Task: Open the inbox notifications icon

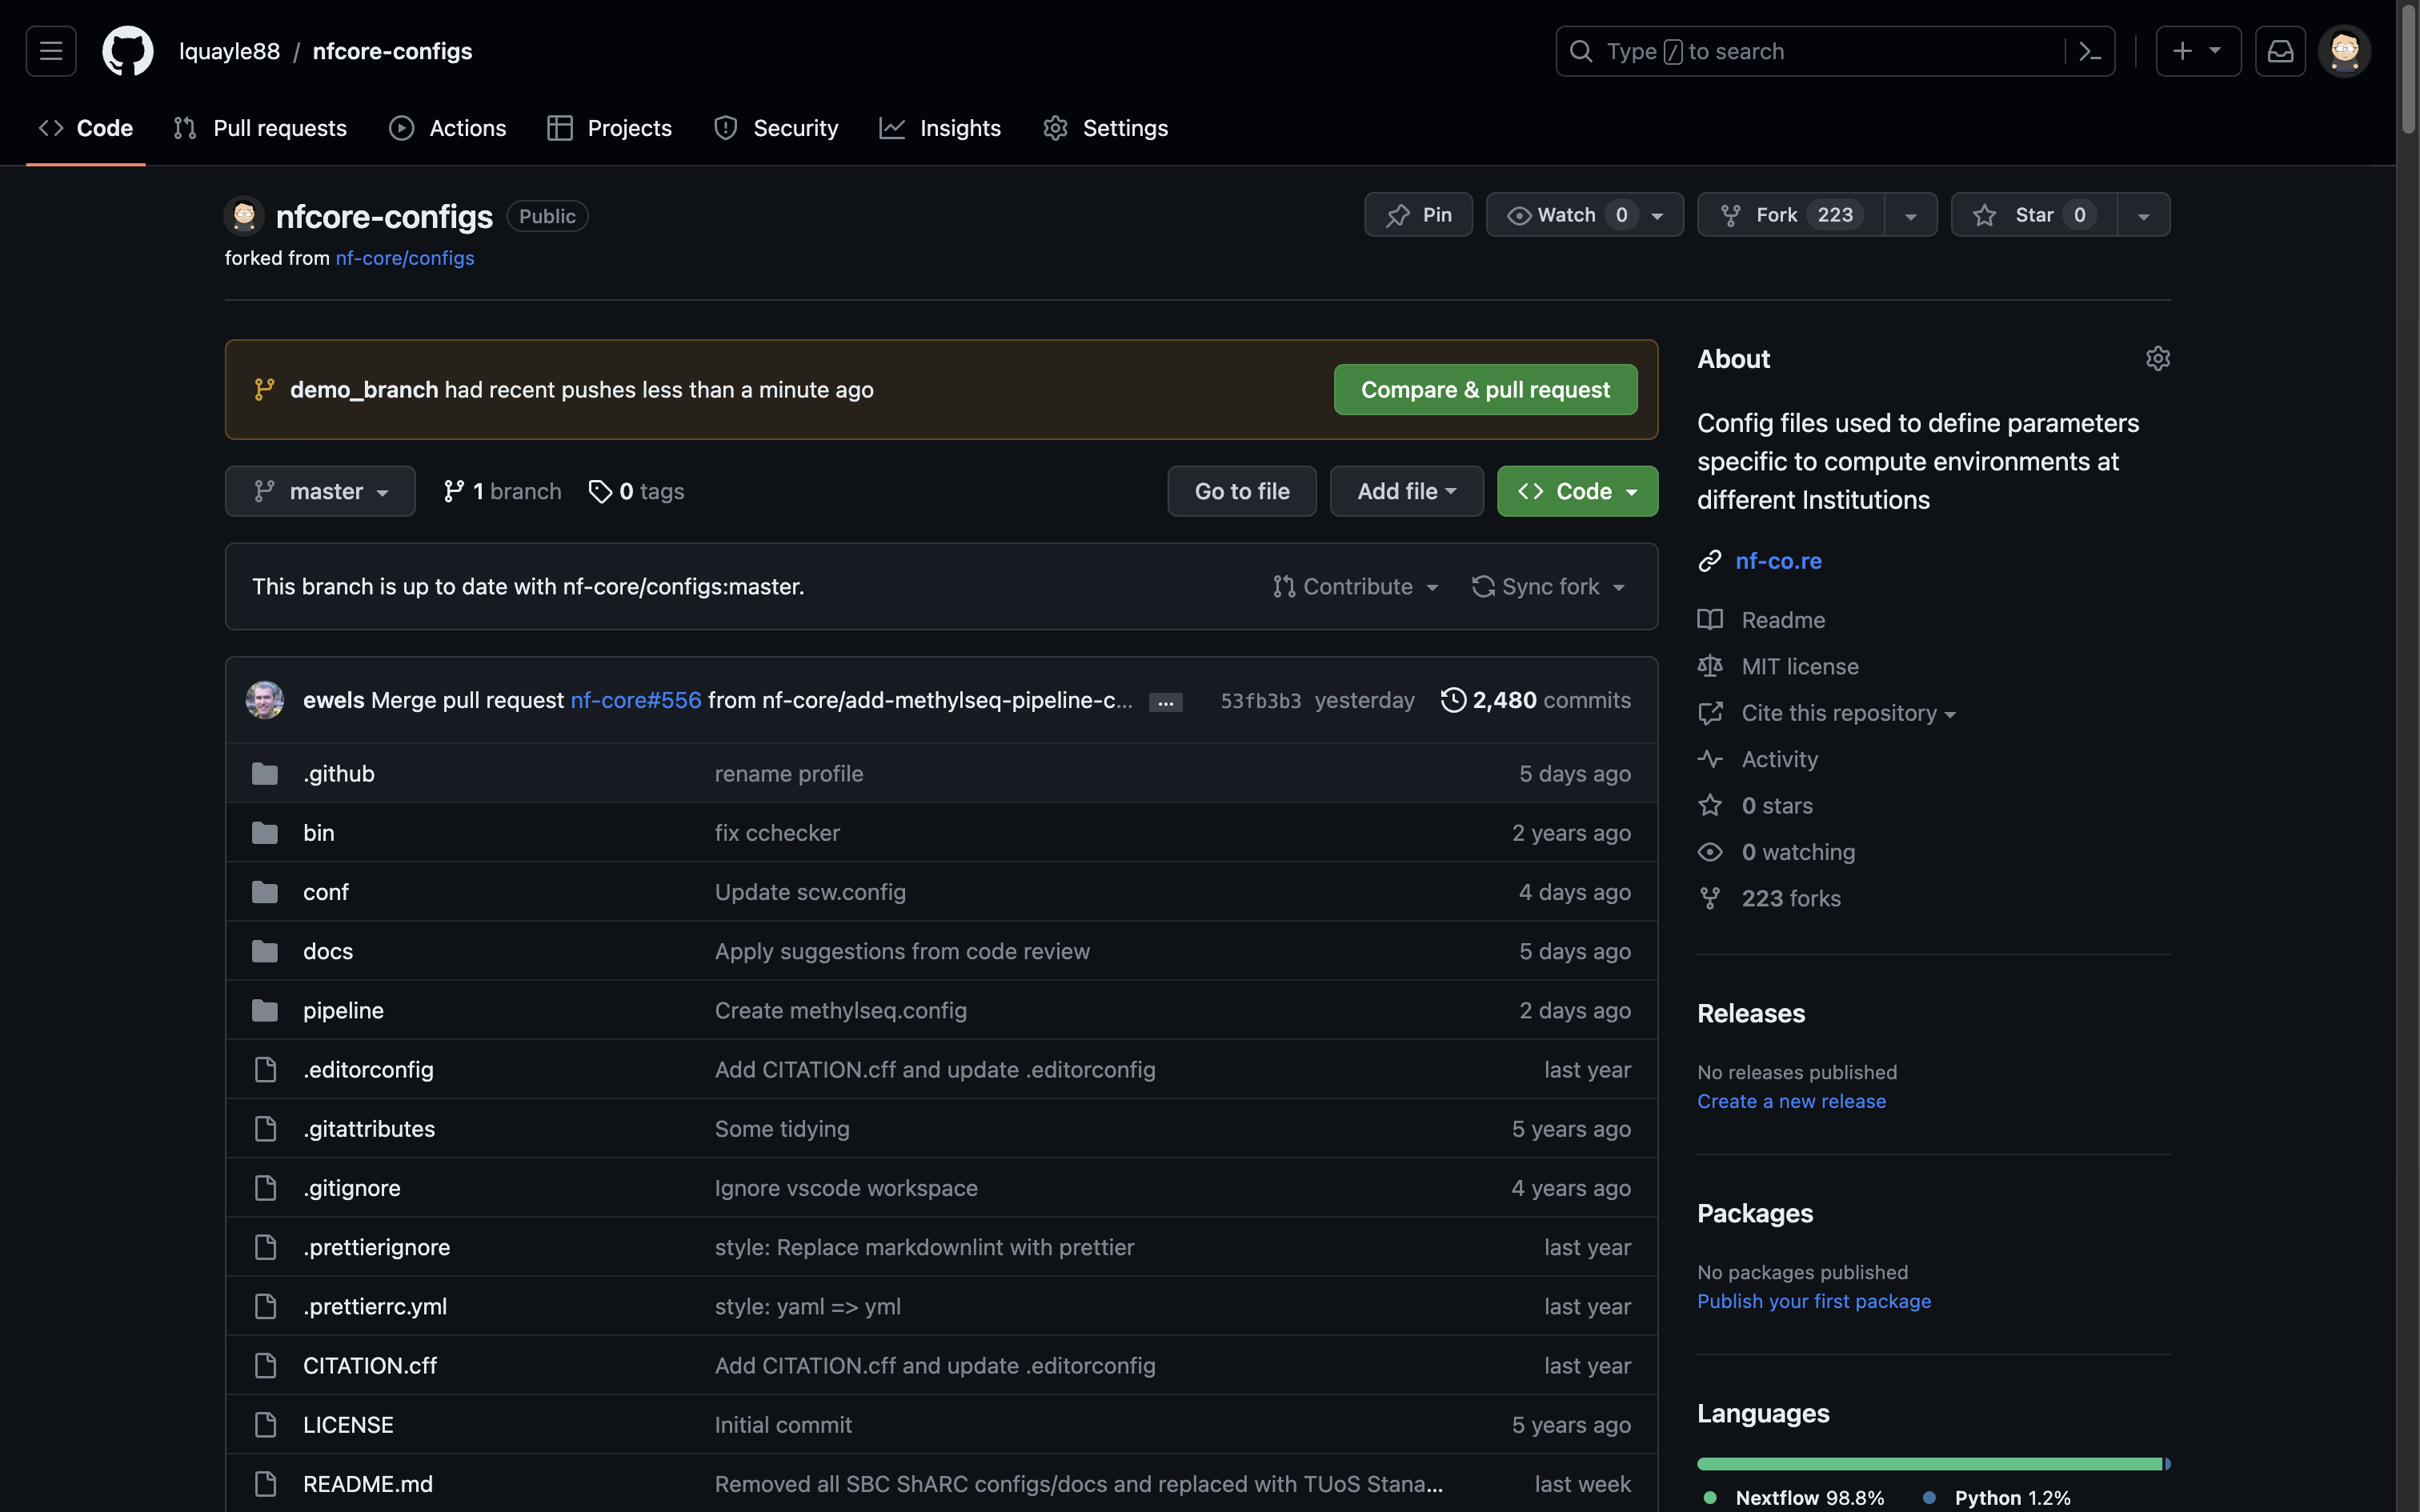Action: coord(2280,51)
